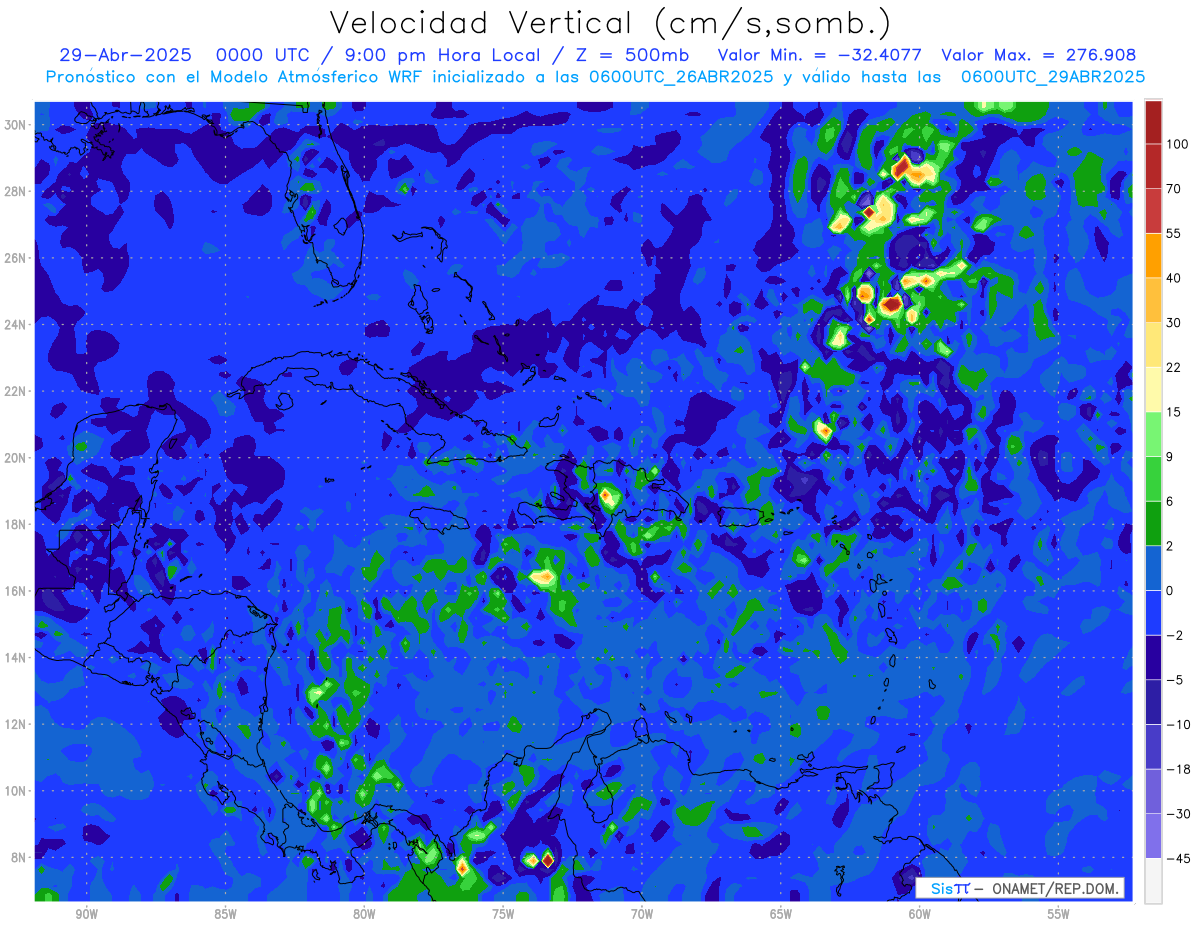Viewport: 1200px width, 927px height.
Task: Click the "8N" latitude label
Action: (20, 858)
